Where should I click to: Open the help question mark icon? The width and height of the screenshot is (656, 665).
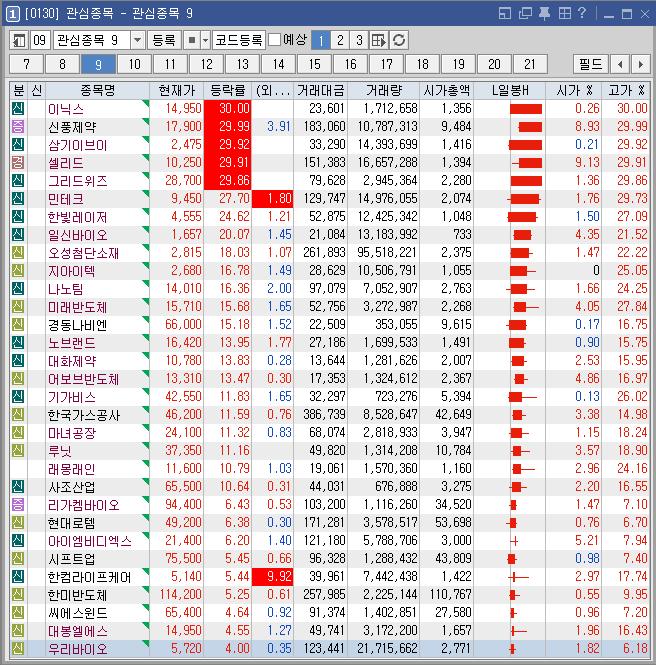click(x=582, y=13)
